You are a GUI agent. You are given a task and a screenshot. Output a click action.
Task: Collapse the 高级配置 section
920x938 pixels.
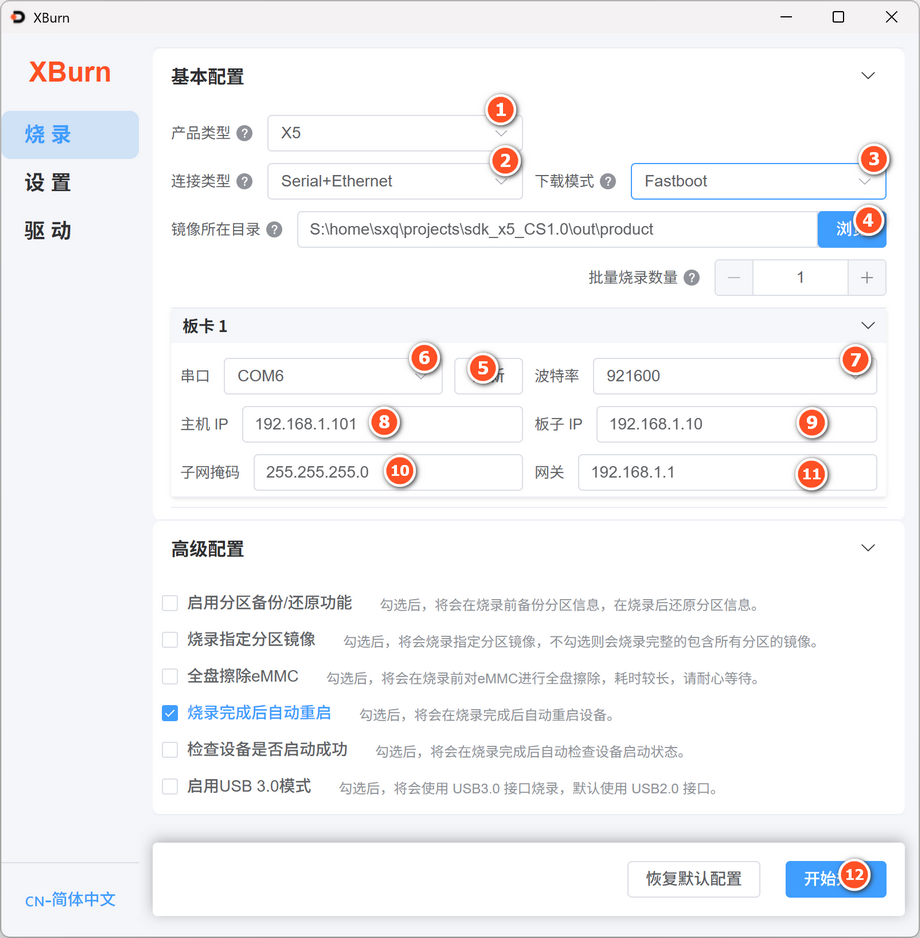(x=868, y=548)
